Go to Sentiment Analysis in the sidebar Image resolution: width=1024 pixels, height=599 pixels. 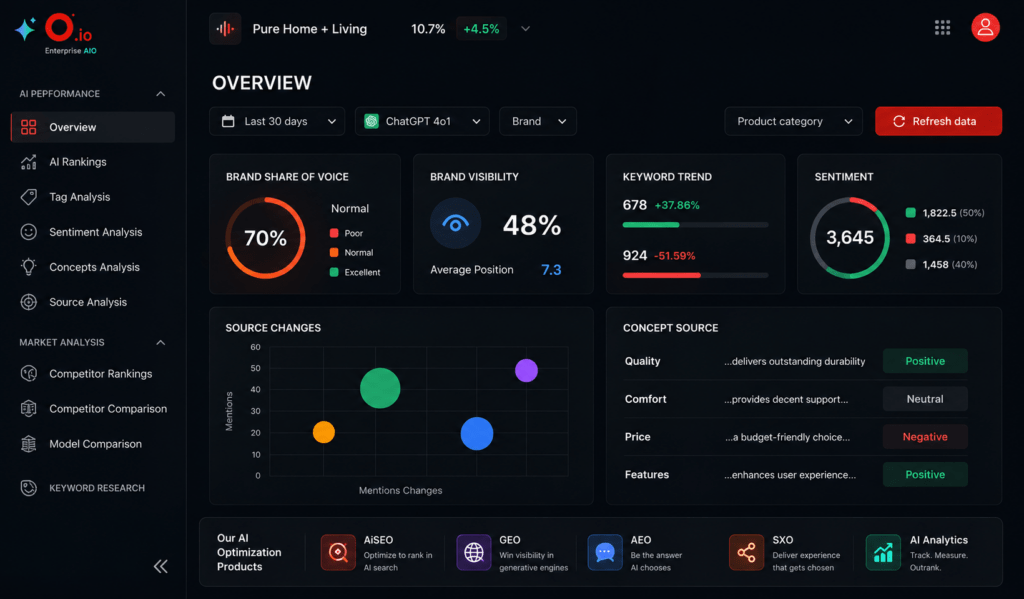click(x=93, y=232)
